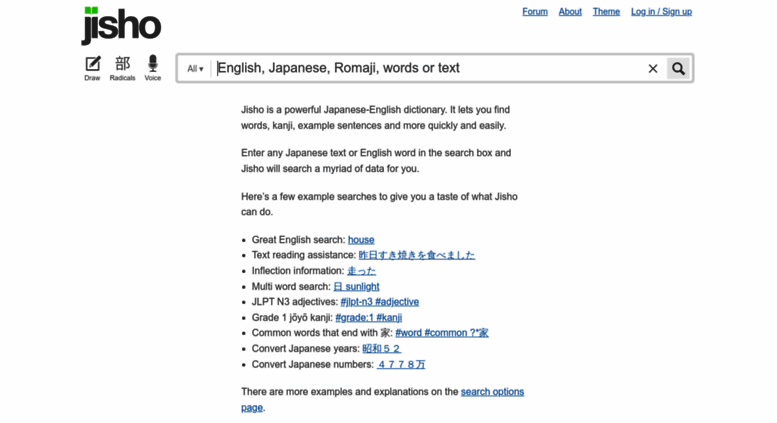Click the Jisho logo
Viewport: 777px width, 423px height.
[x=121, y=26]
